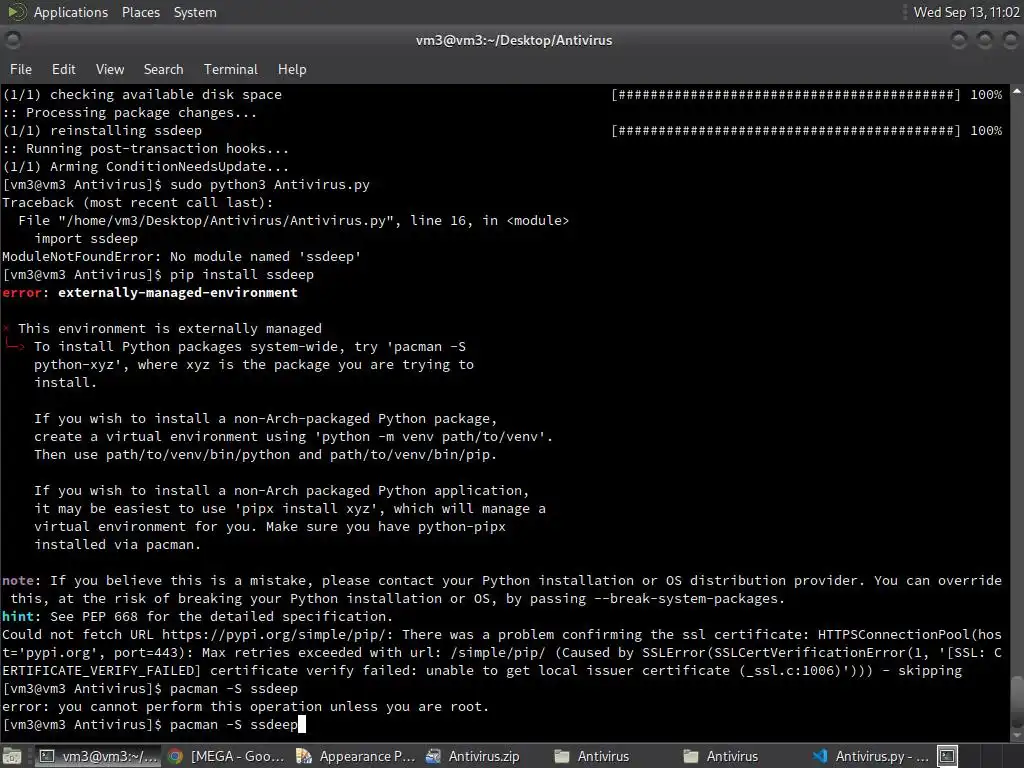Click the terminal workspace icon at taskbar end
Image resolution: width=1024 pixels, height=768 pixels.
(947, 756)
